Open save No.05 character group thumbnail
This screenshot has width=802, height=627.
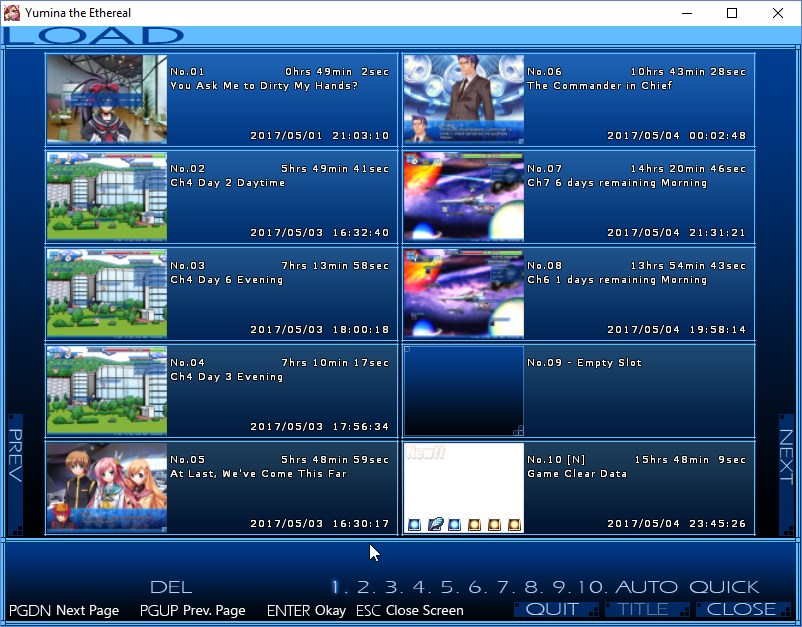click(x=107, y=487)
